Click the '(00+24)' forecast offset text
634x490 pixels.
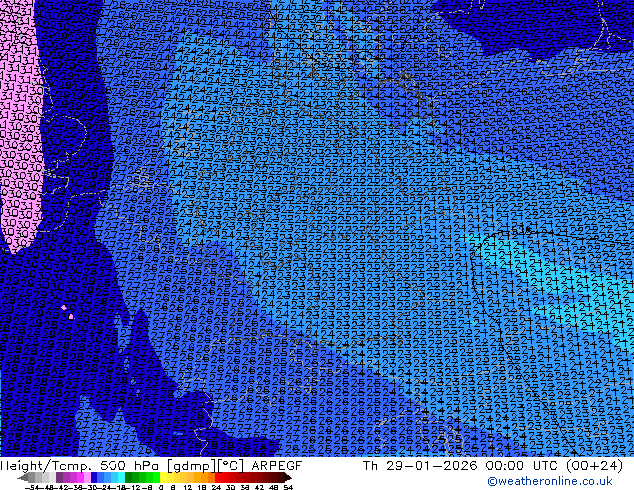coord(594,466)
